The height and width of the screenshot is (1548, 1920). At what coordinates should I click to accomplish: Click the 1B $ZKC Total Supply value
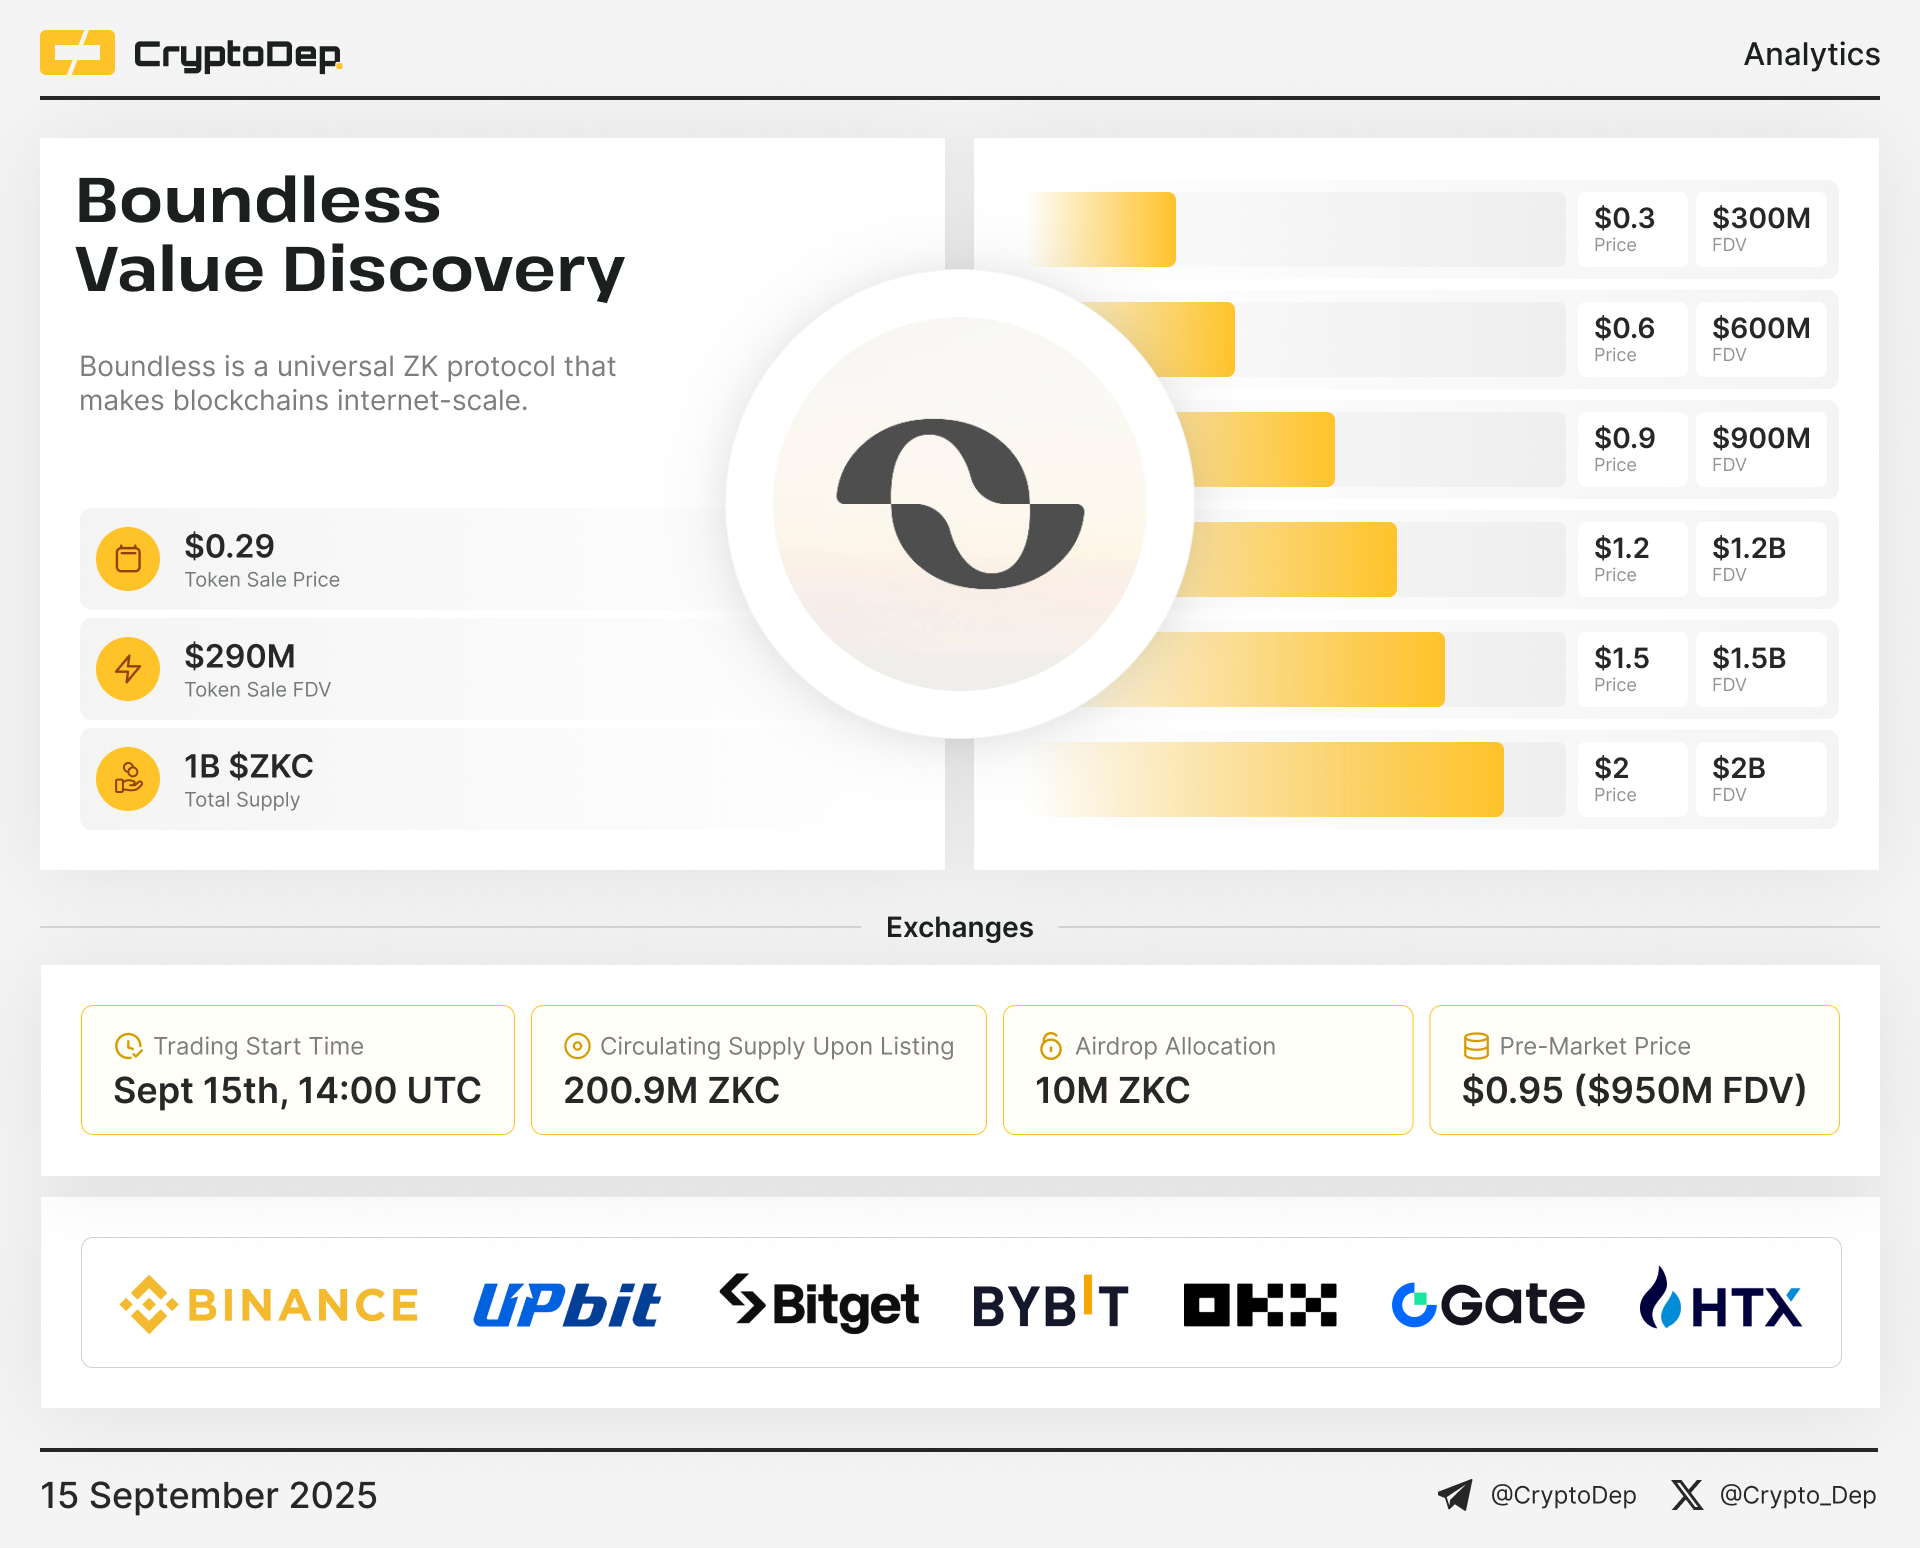click(249, 766)
